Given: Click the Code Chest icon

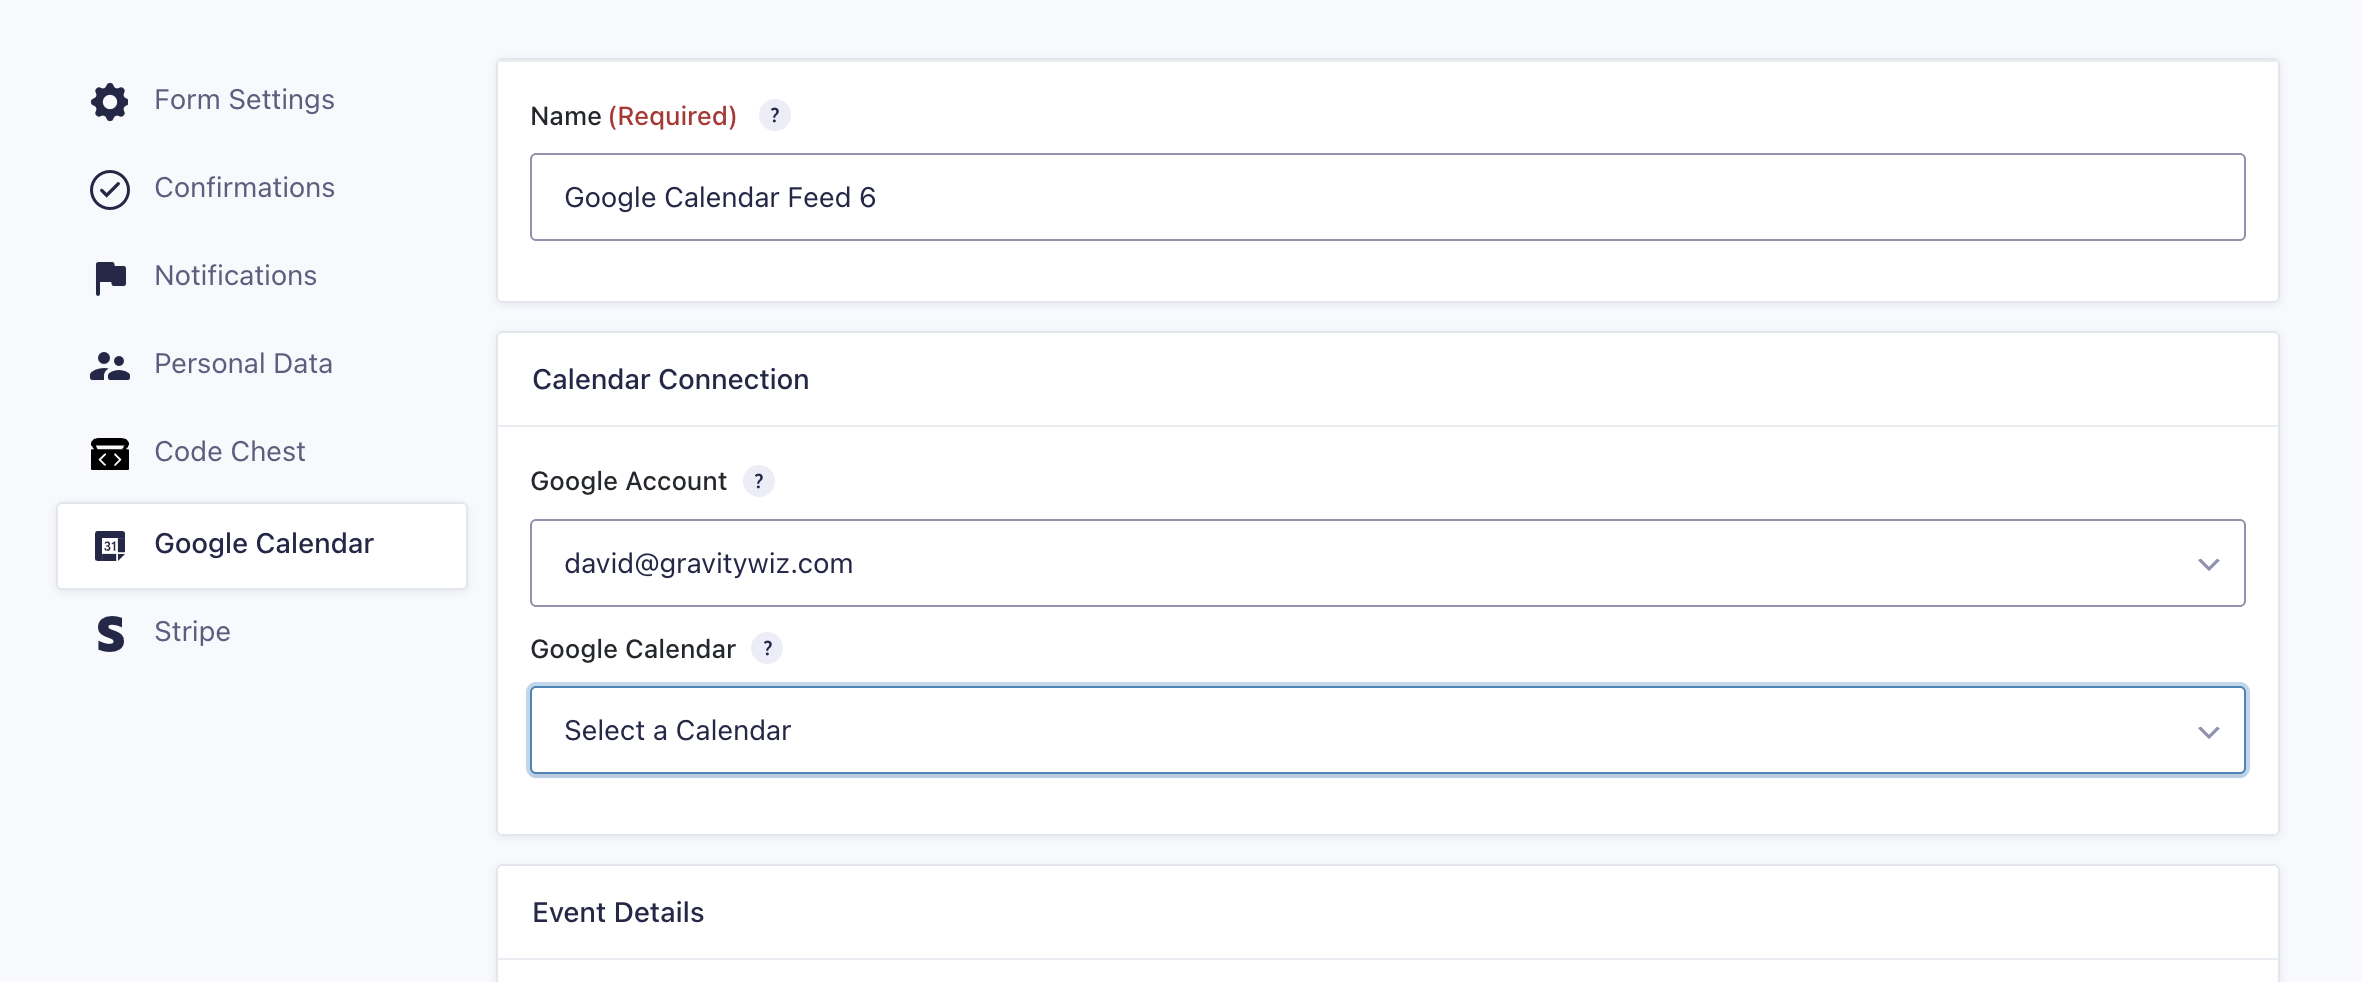Looking at the screenshot, I should point(110,454).
